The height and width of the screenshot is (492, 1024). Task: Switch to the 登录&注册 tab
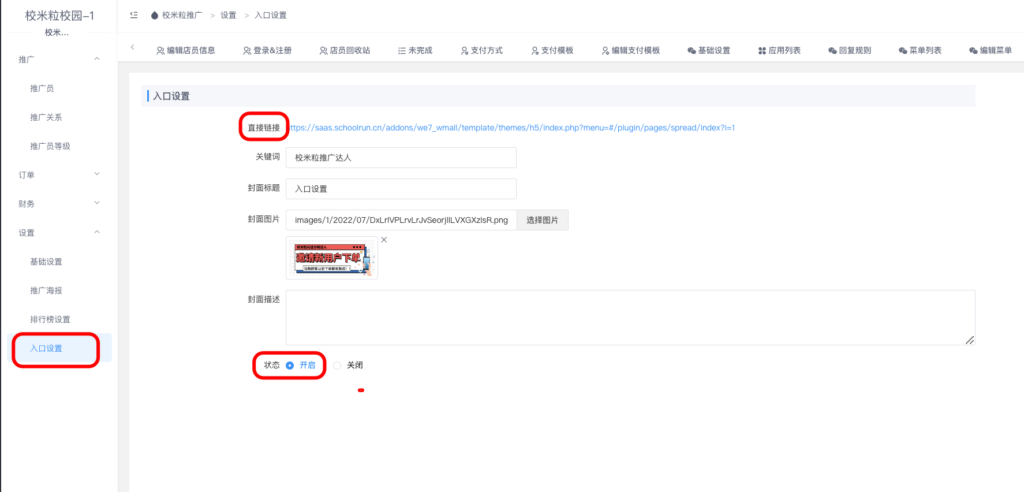click(x=267, y=50)
